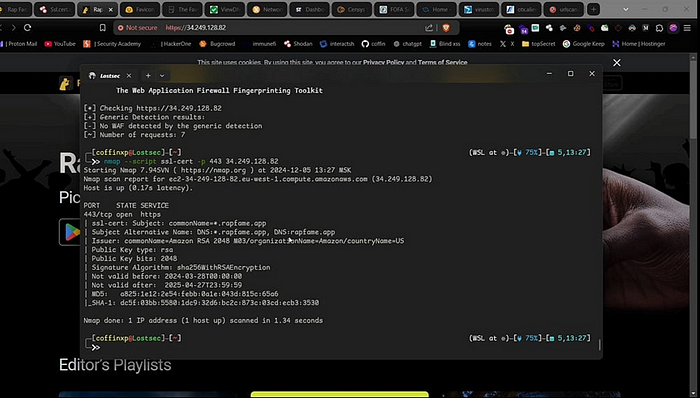The width and height of the screenshot is (700, 398).
Task: Open the immunefi bookmark
Action: point(259,44)
